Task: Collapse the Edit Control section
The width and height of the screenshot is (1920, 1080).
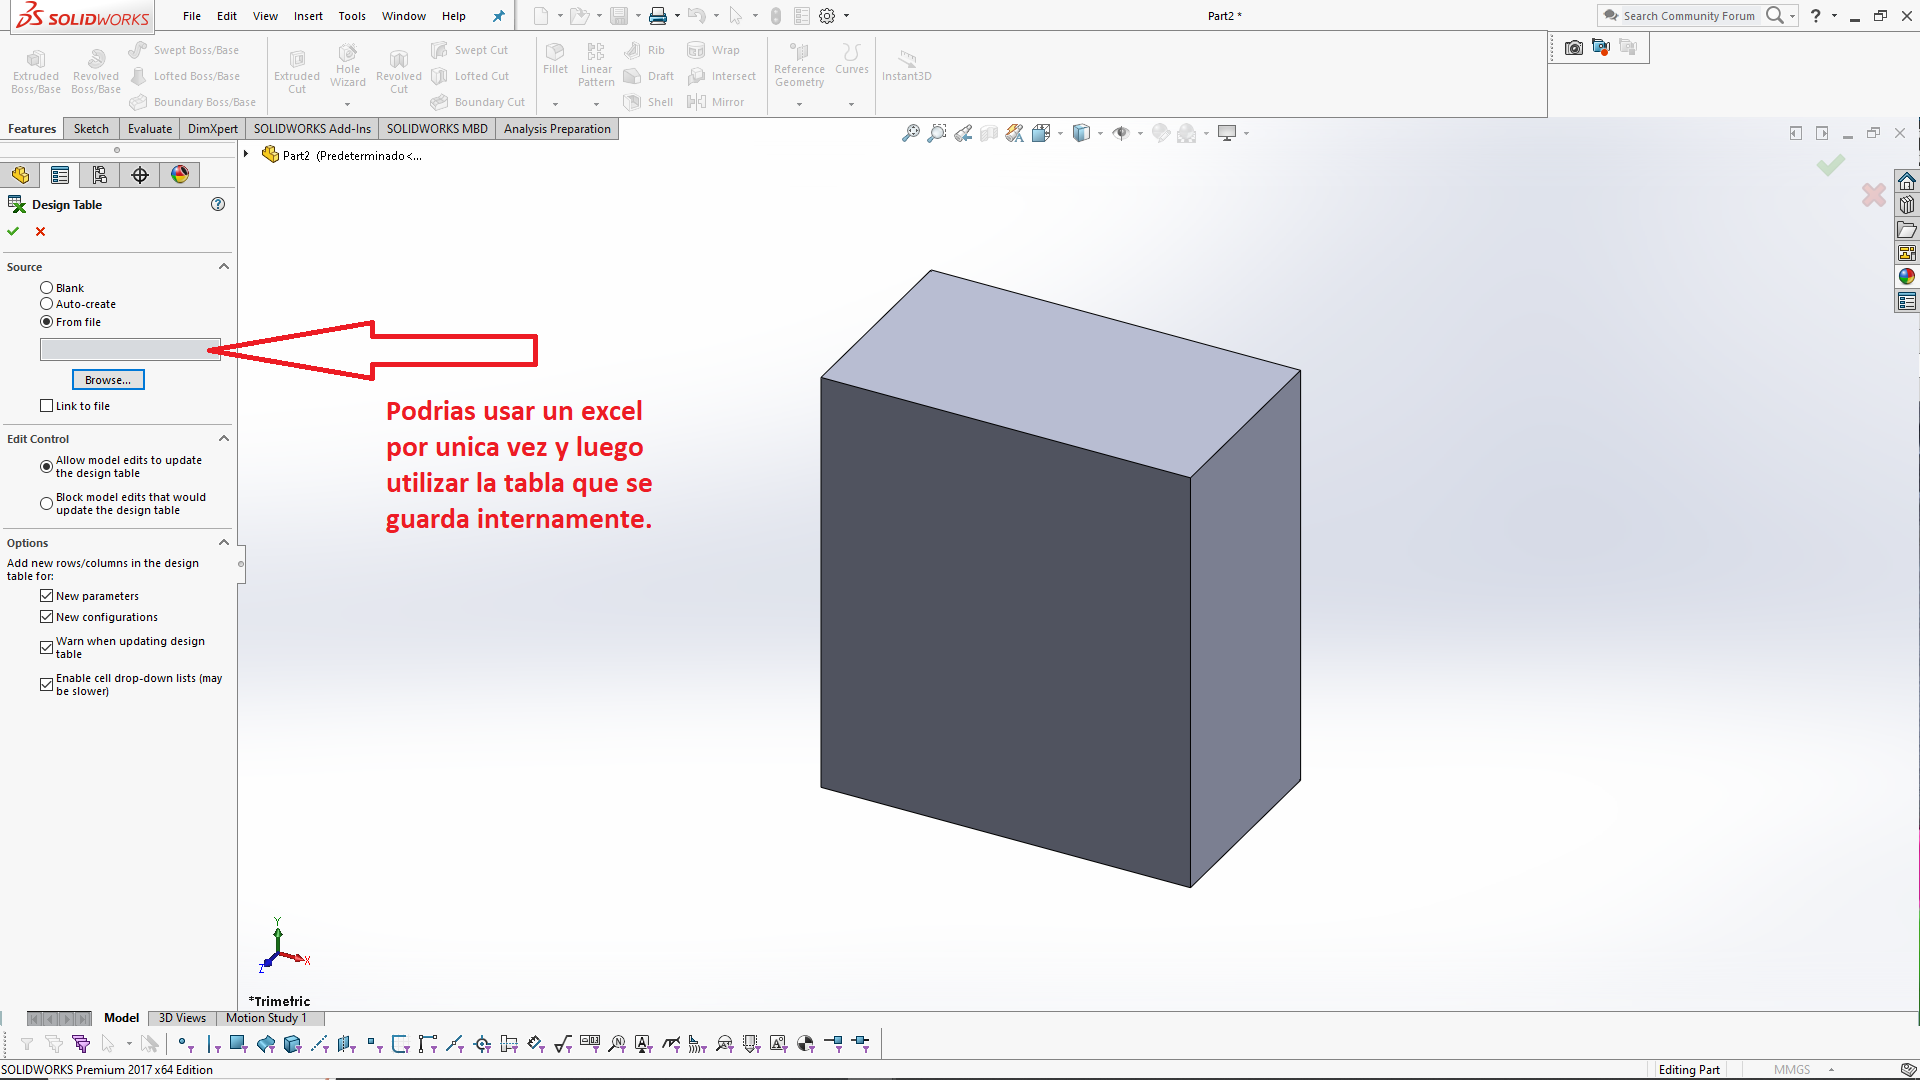Action: [x=224, y=439]
